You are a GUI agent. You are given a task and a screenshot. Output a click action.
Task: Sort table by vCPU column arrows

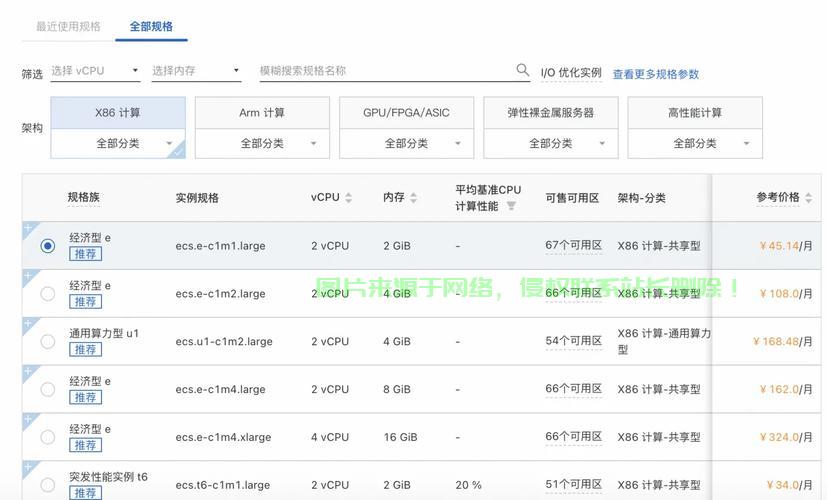click(348, 198)
